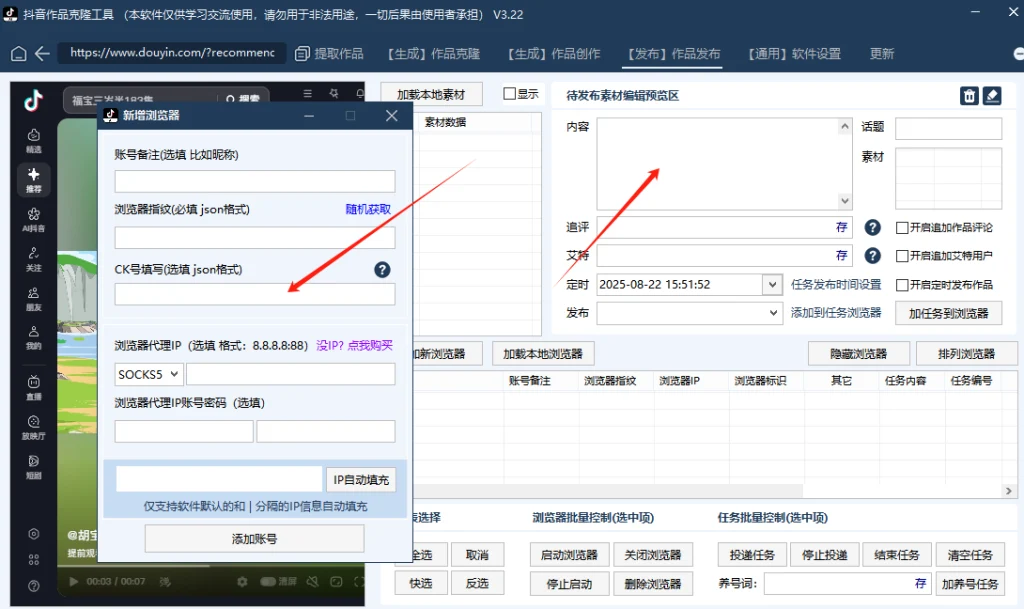Click the 排列浏览器 button

point(966,354)
